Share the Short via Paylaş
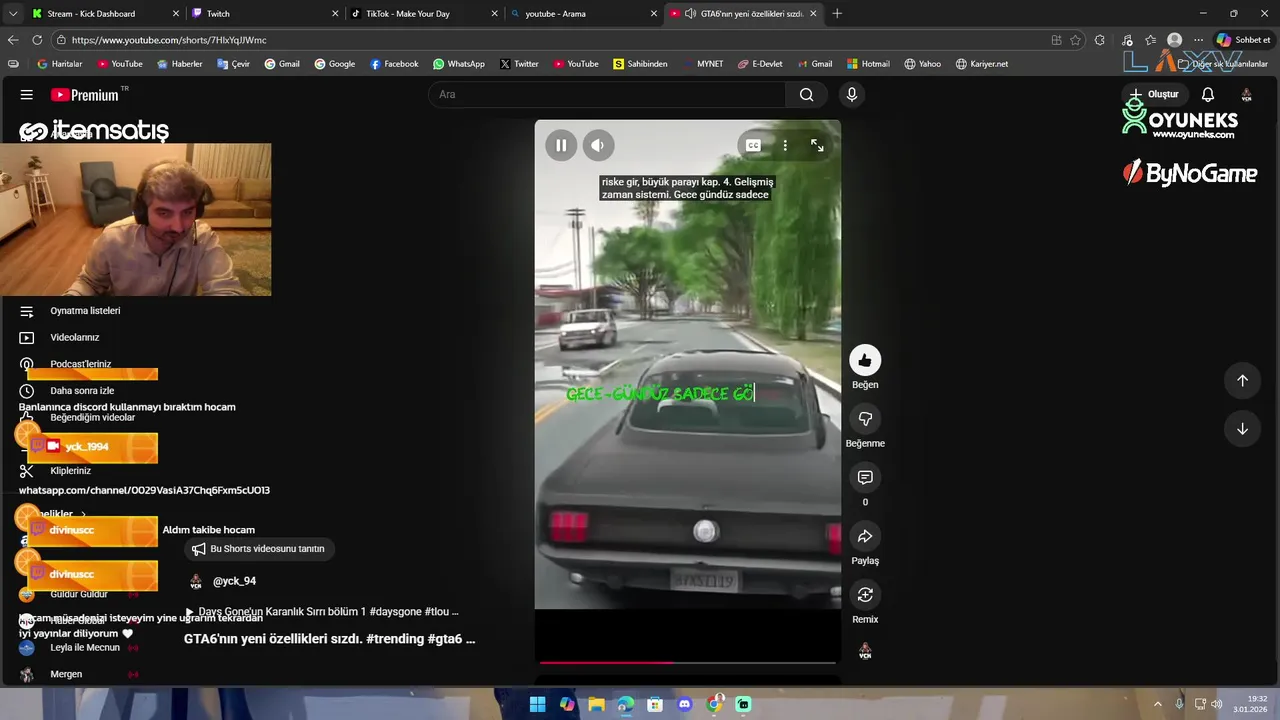This screenshot has width=1280, height=720. coord(865,536)
